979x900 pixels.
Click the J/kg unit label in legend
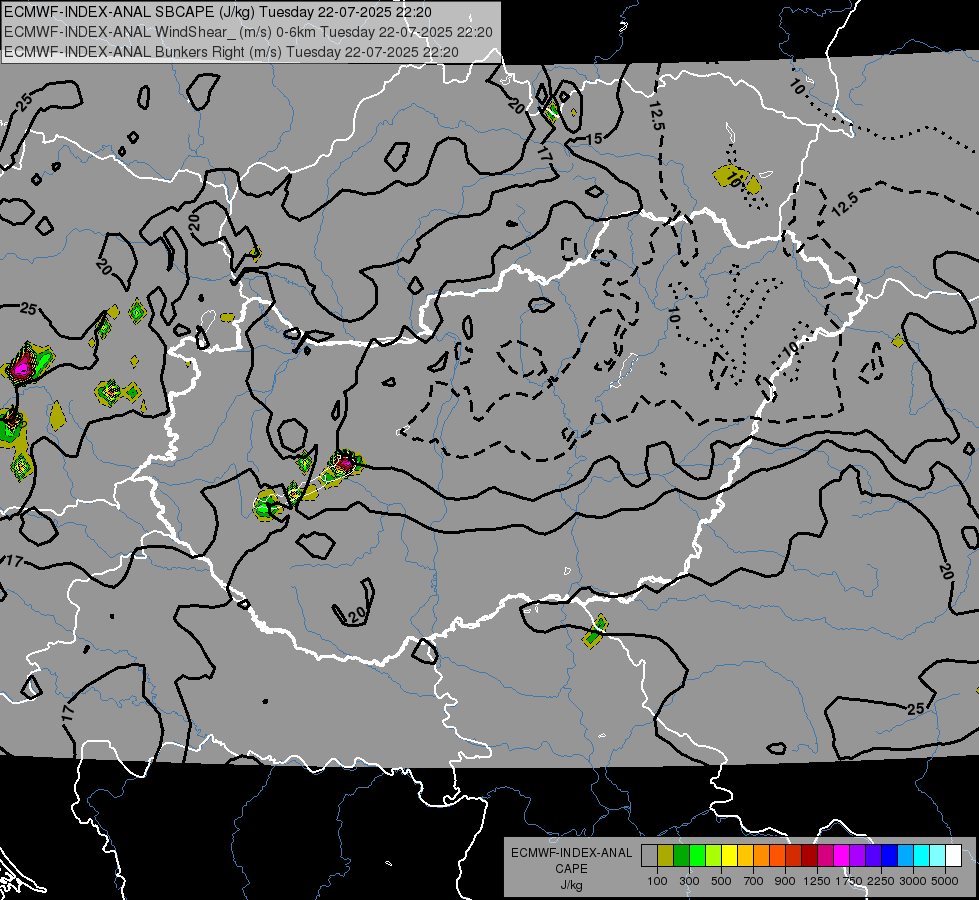coord(571,885)
